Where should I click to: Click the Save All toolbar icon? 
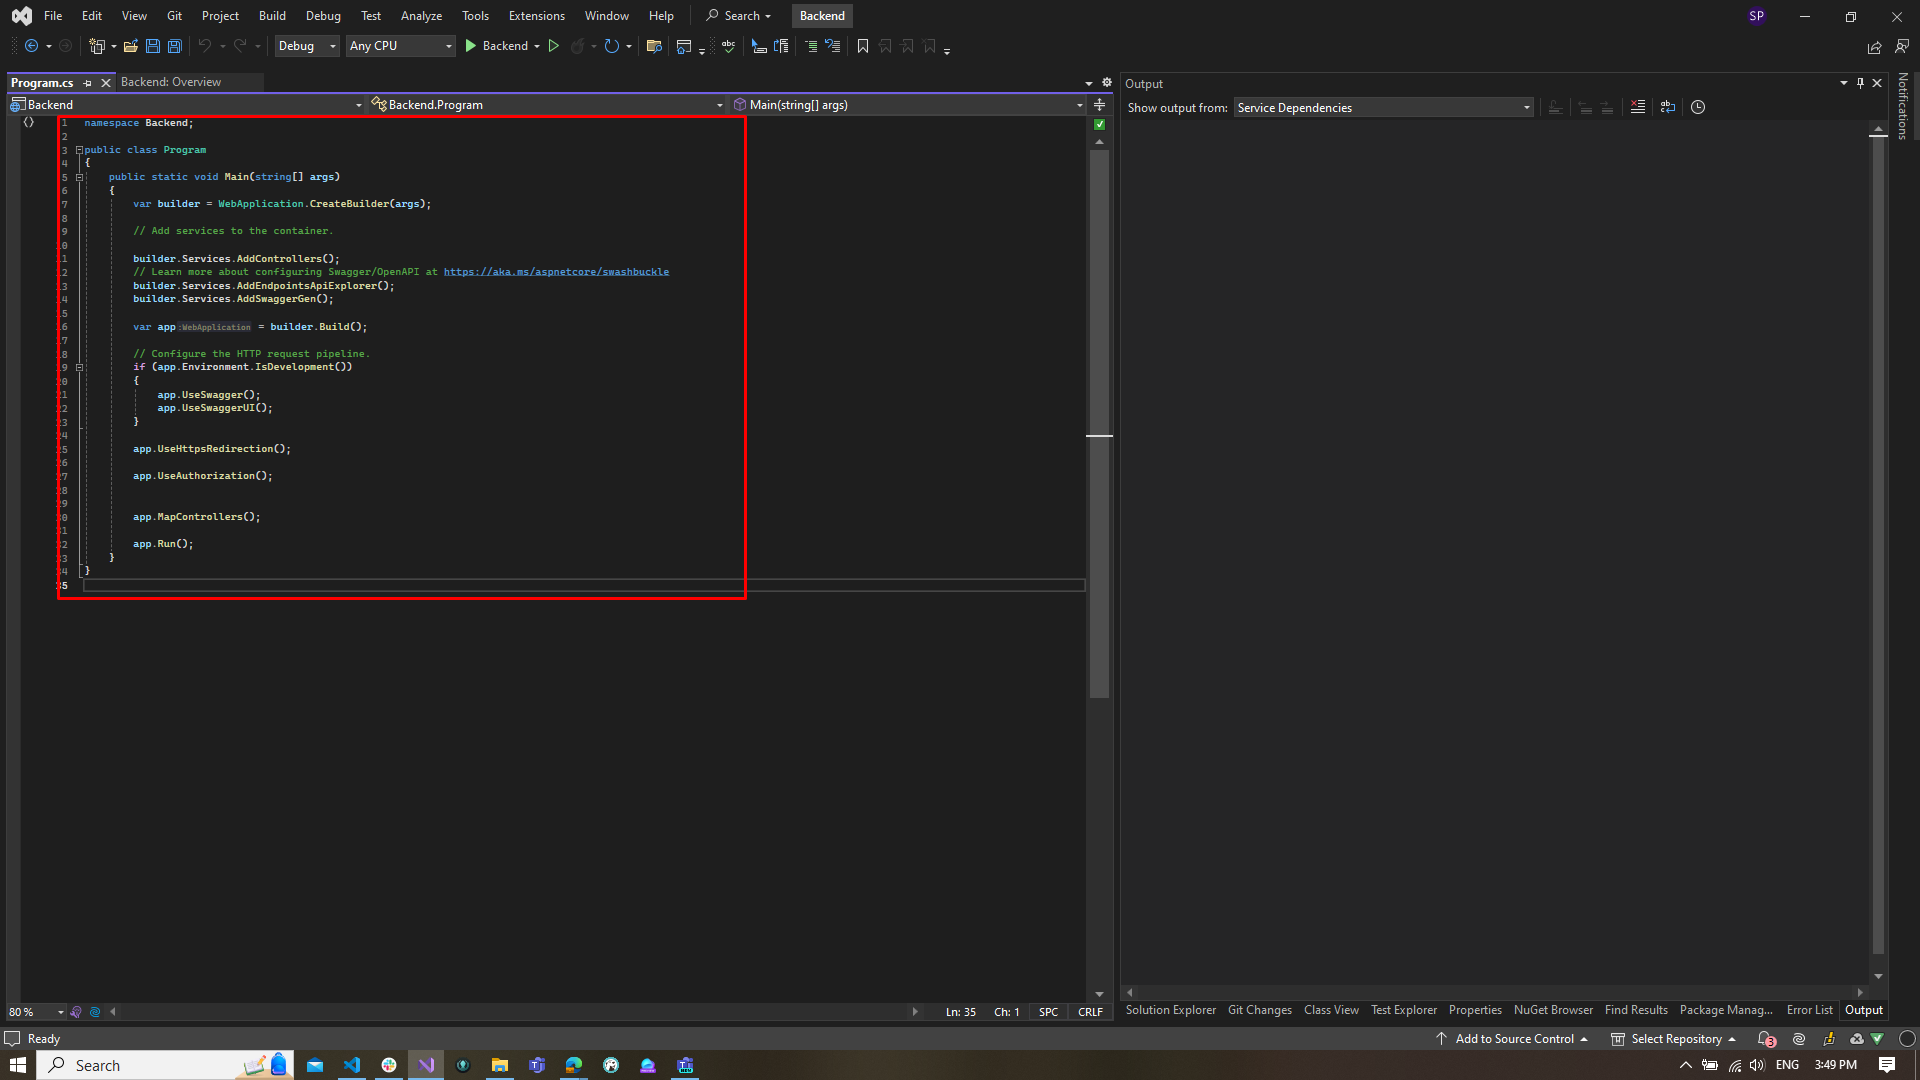(x=175, y=46)
